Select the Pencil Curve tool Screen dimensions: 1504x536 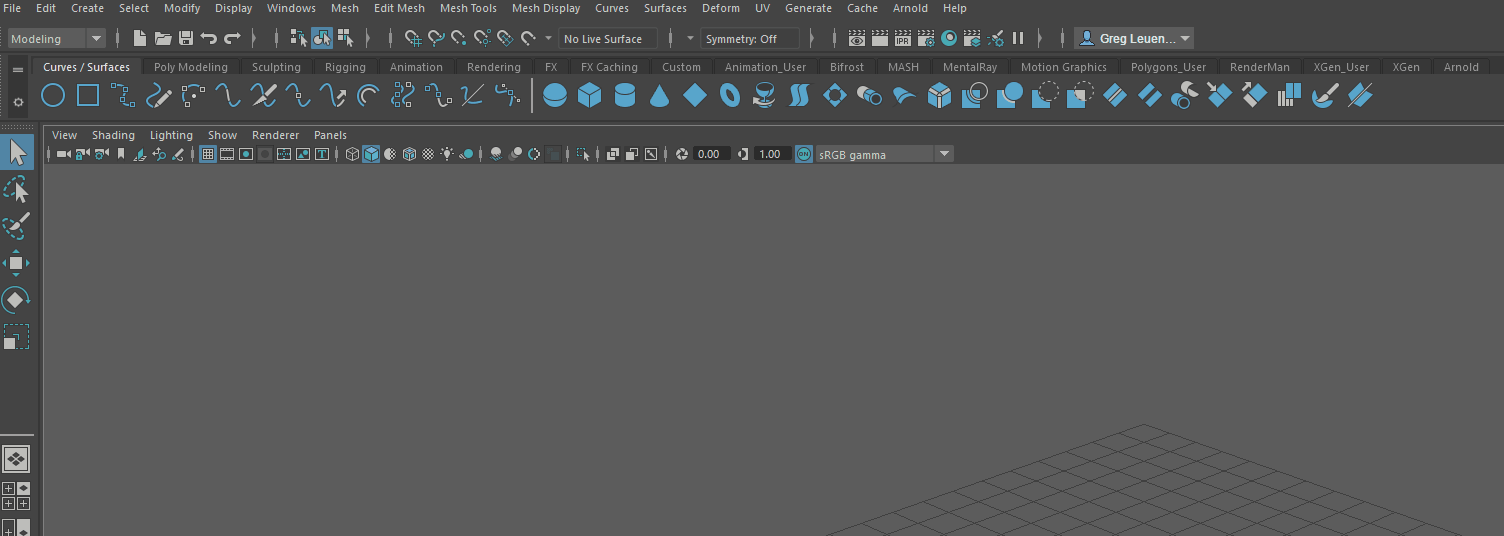pos(158,96)
